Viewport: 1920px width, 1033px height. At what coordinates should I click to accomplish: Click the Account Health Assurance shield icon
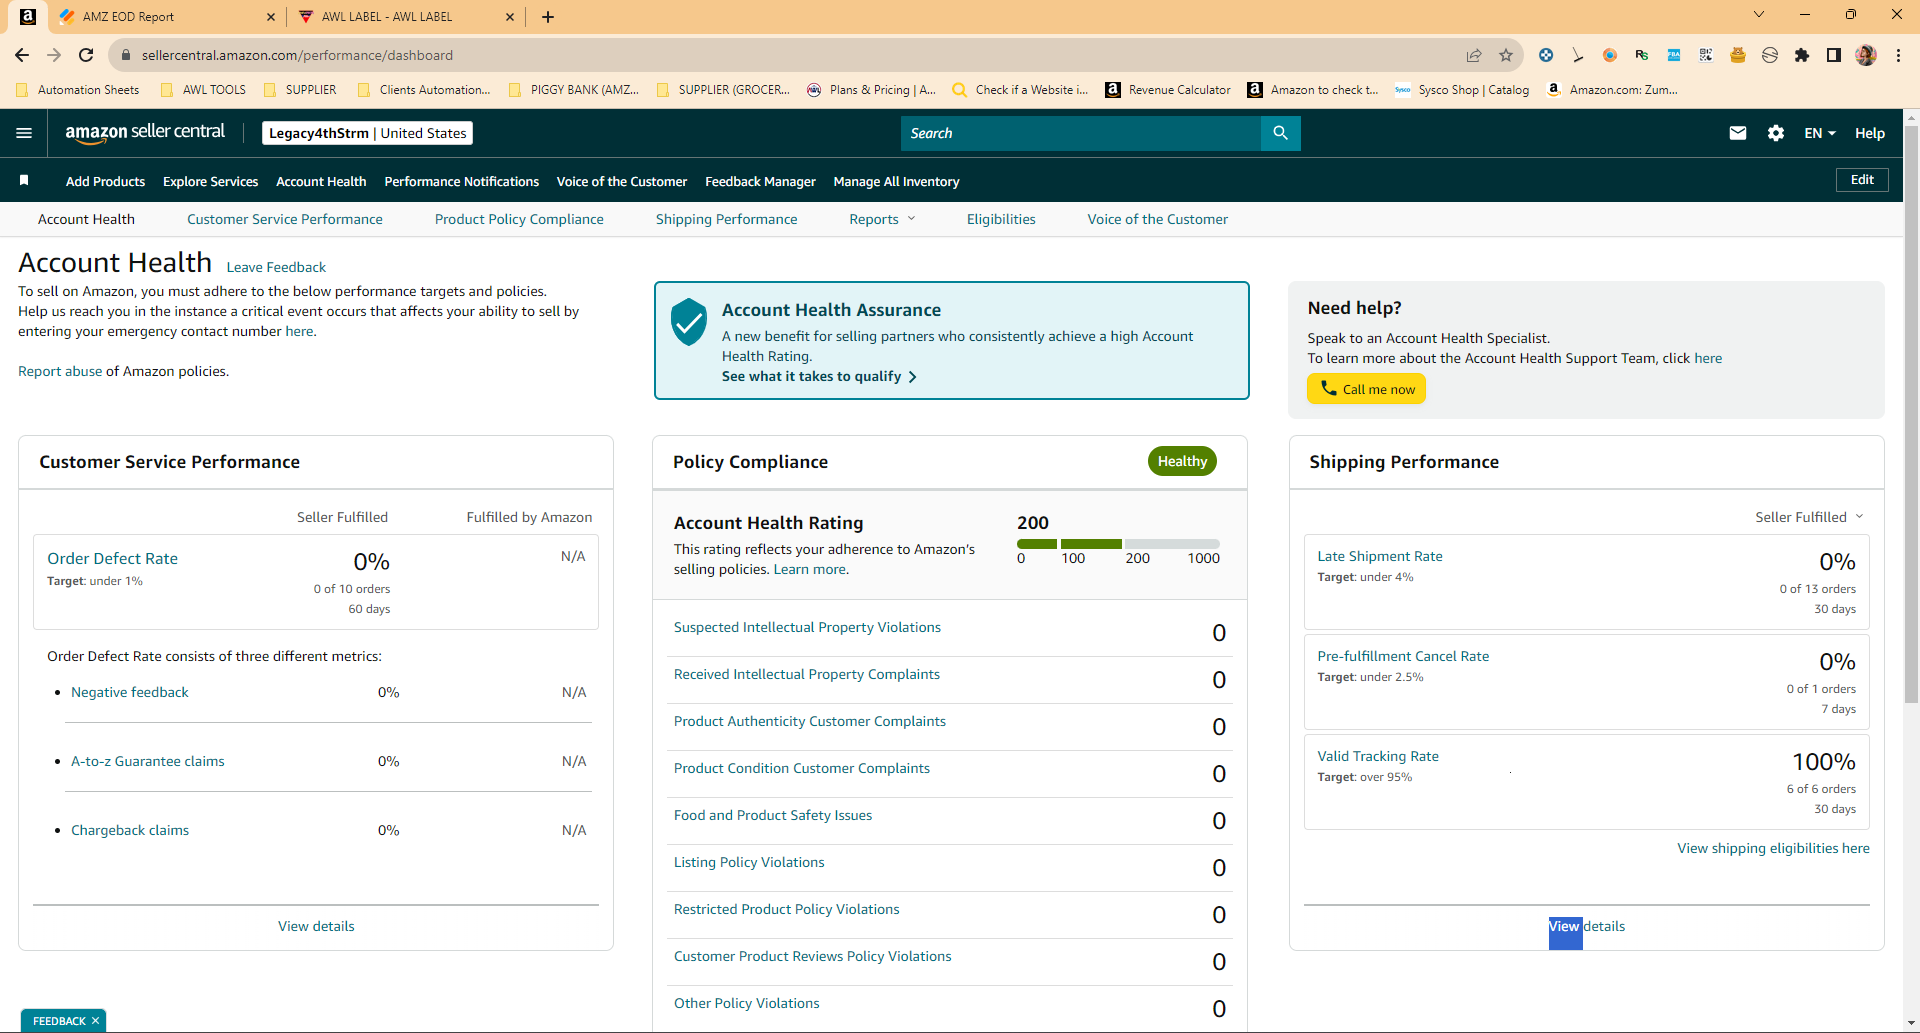click(x=689, y=321)
